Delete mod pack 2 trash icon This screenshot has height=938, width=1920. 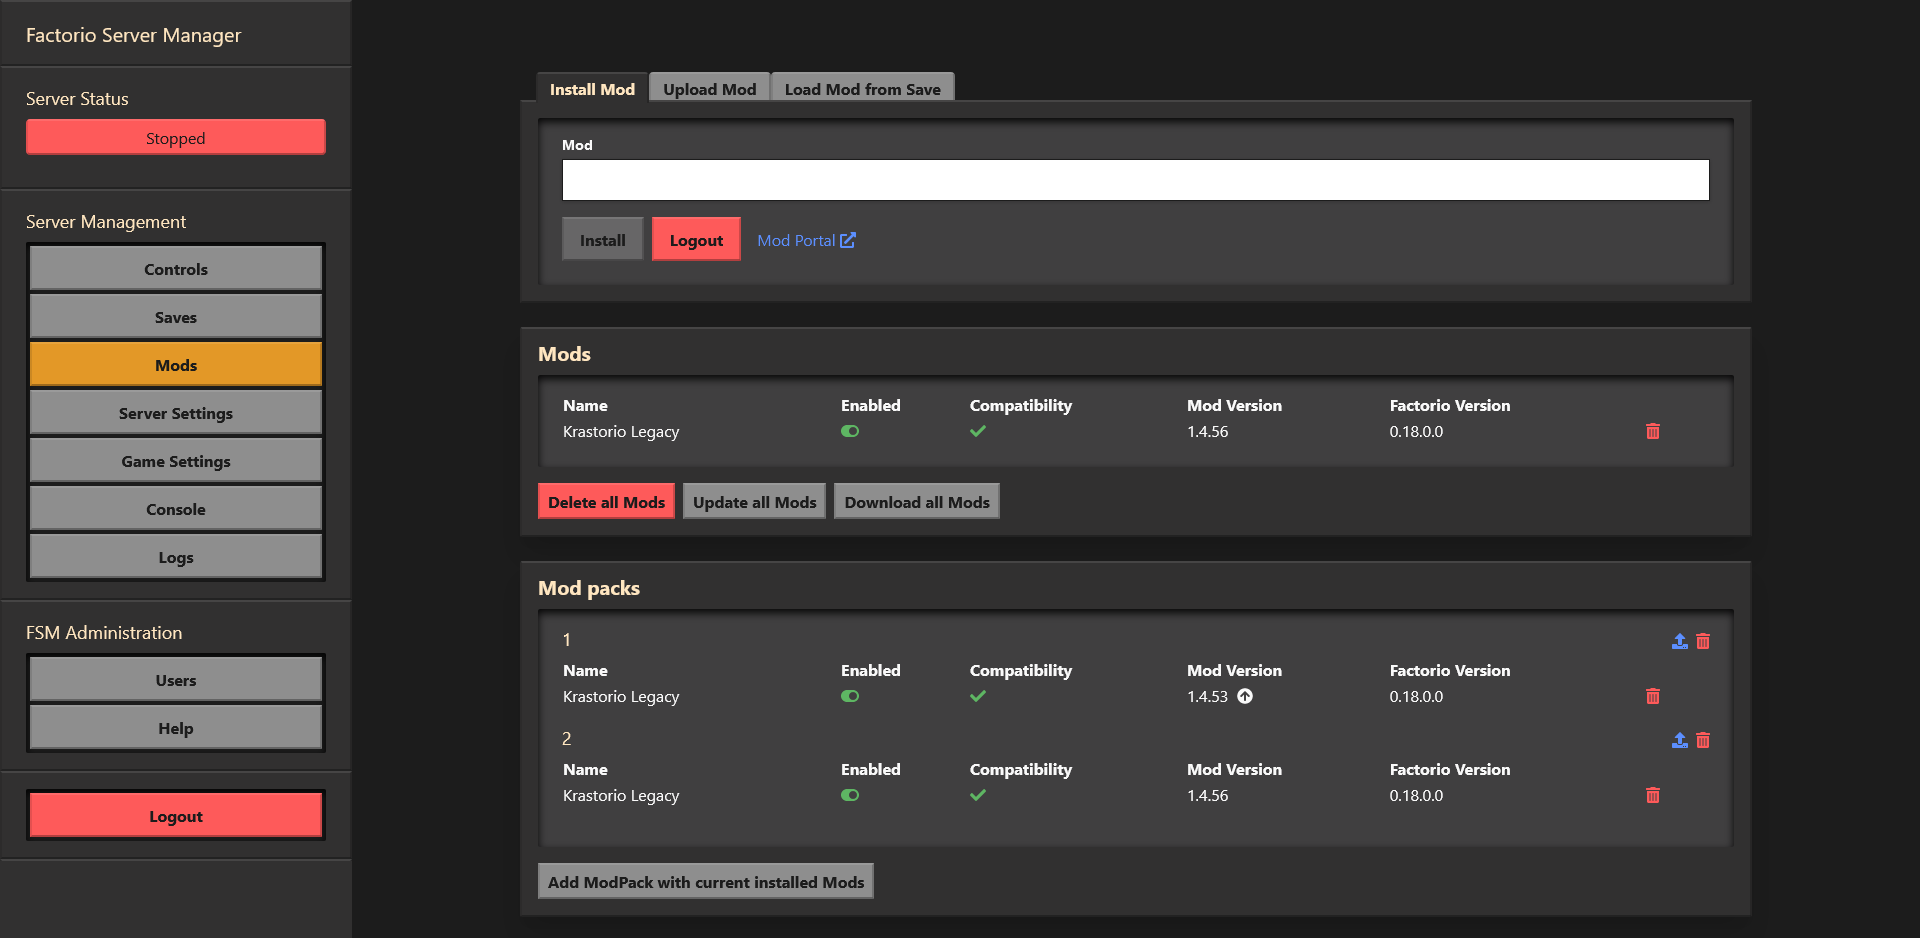coord(1703,740)
